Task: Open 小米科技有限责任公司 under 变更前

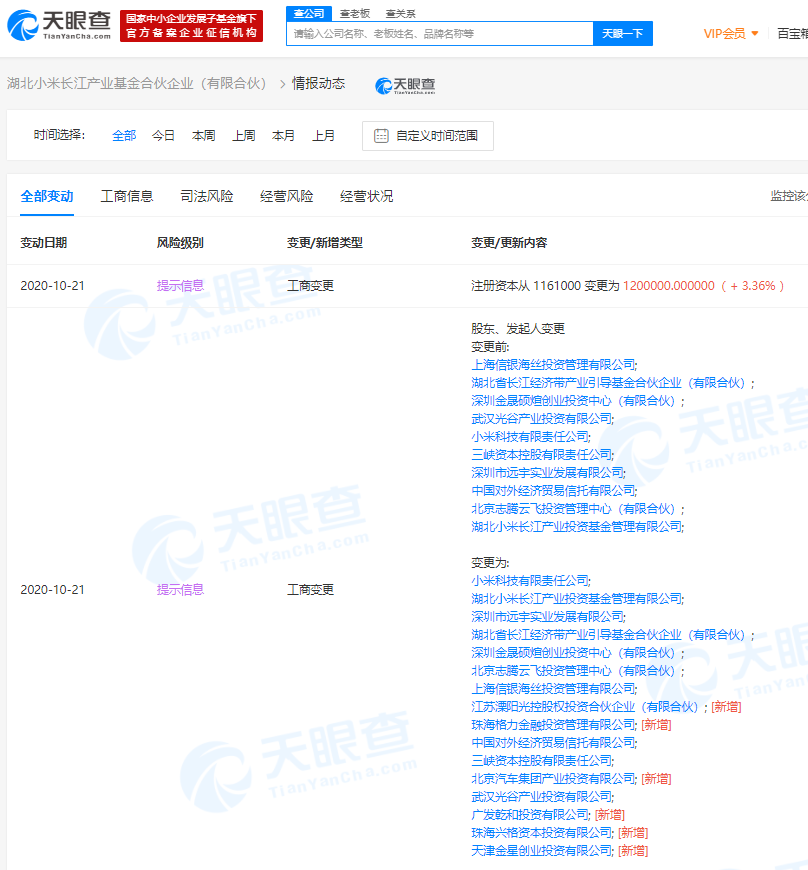Action: coord(530,437)
